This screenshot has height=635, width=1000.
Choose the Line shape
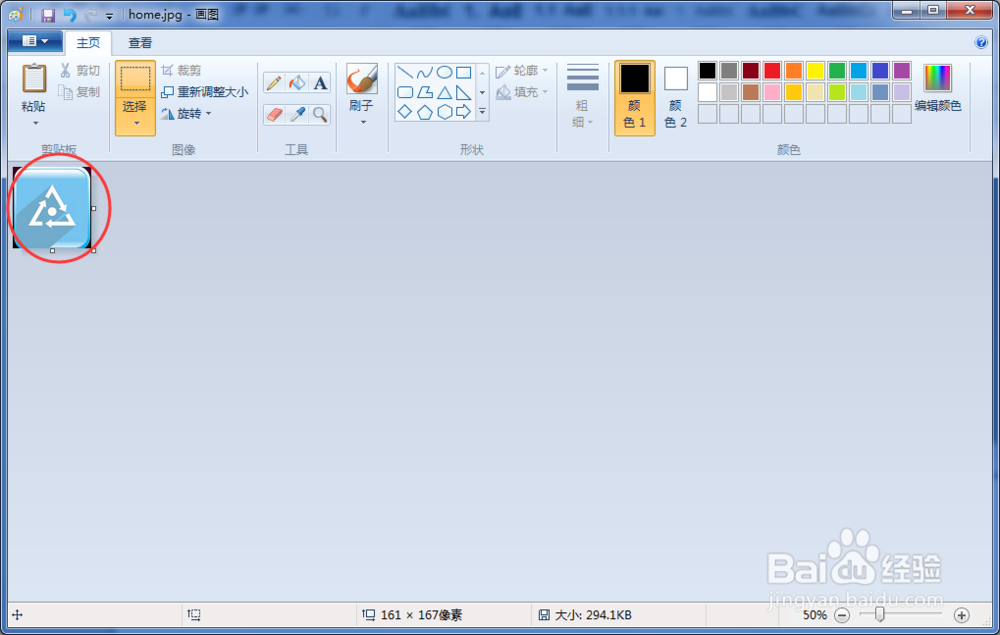[x=405, y=72]
